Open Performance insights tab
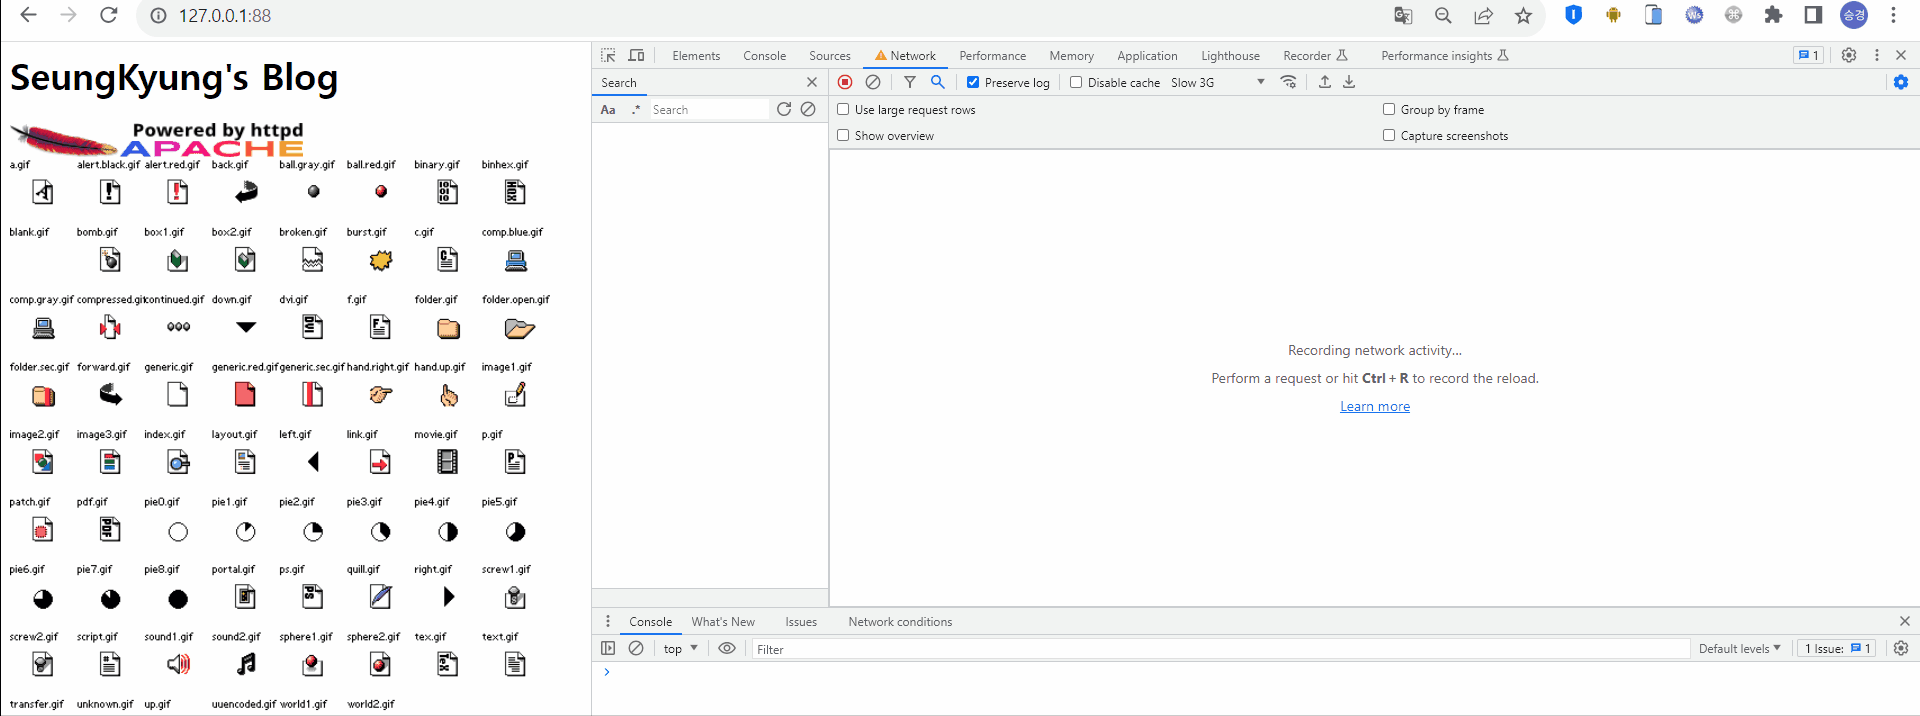The width and height of the screenshot is (1920, 716). coord(1444,56)
